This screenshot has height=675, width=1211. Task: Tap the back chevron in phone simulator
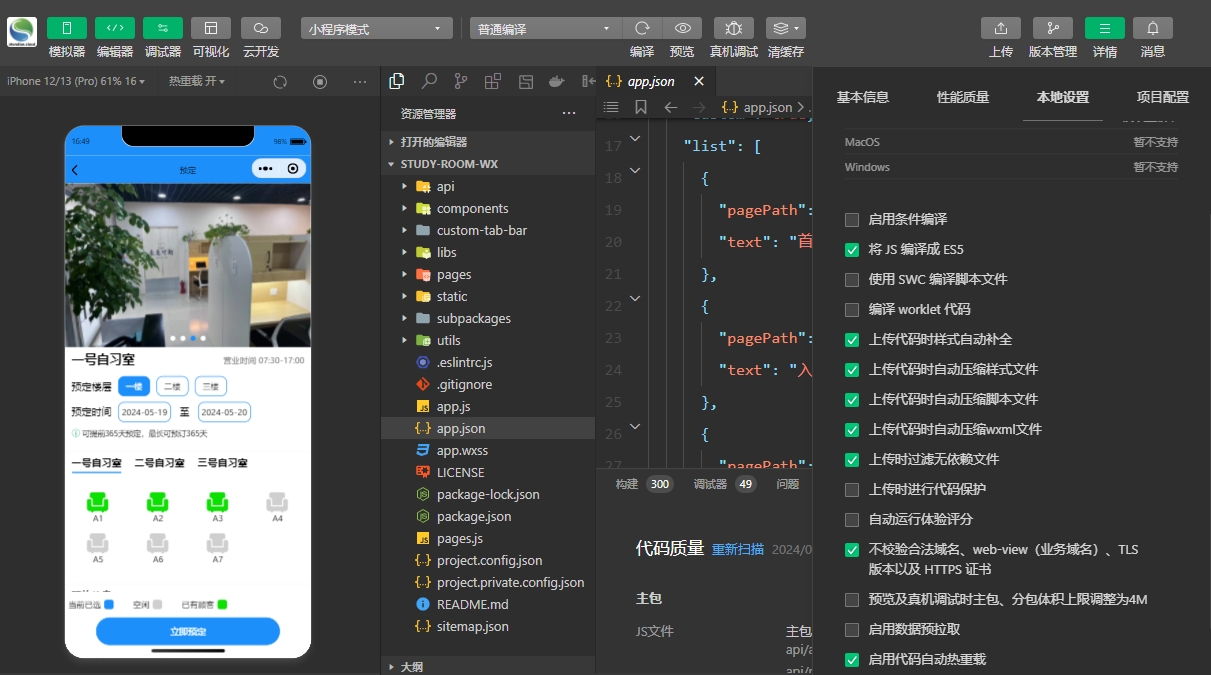pos(75,170)
